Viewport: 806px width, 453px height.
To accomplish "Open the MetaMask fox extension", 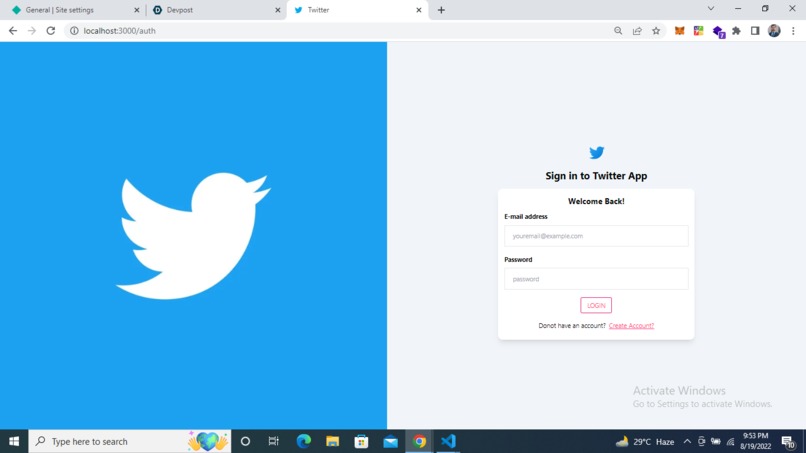I will point(680,31).
